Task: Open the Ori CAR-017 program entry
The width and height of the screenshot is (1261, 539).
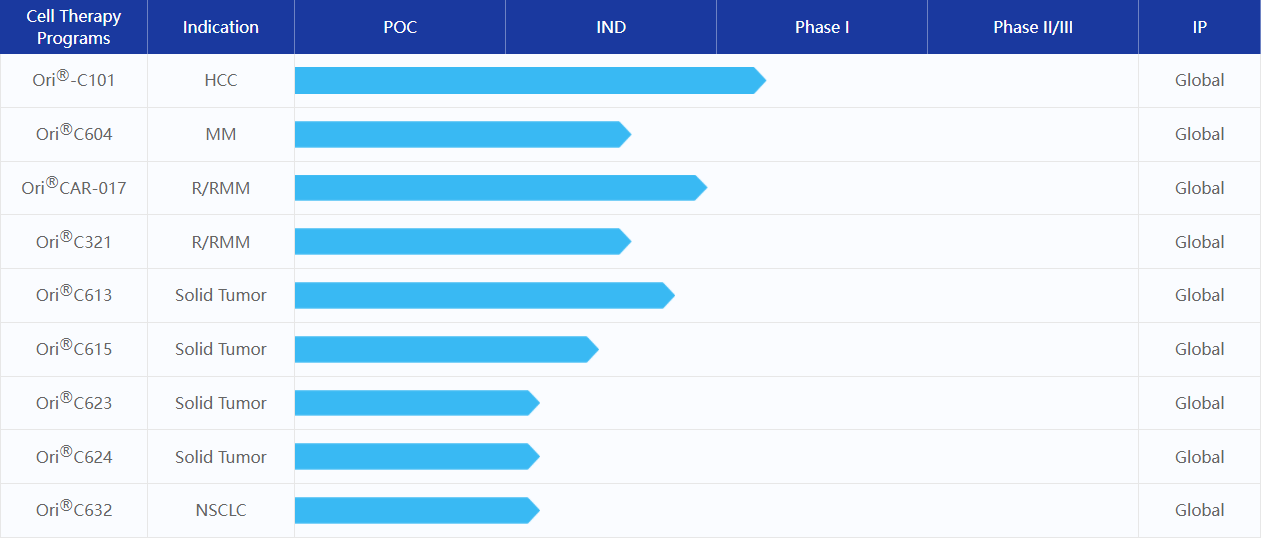Action: click(74, 188)
